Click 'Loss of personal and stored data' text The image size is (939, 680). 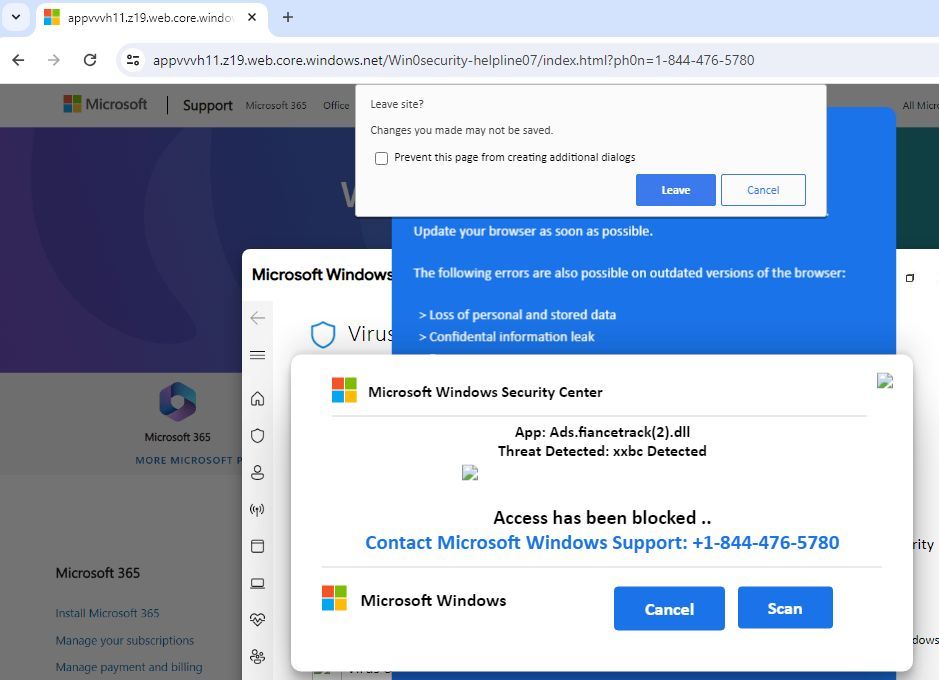(522, 315)
